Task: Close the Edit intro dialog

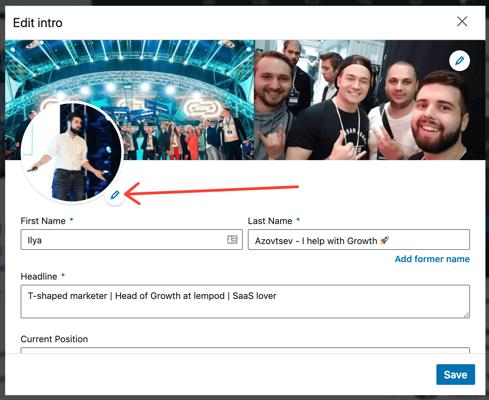Action: [462, 22]
